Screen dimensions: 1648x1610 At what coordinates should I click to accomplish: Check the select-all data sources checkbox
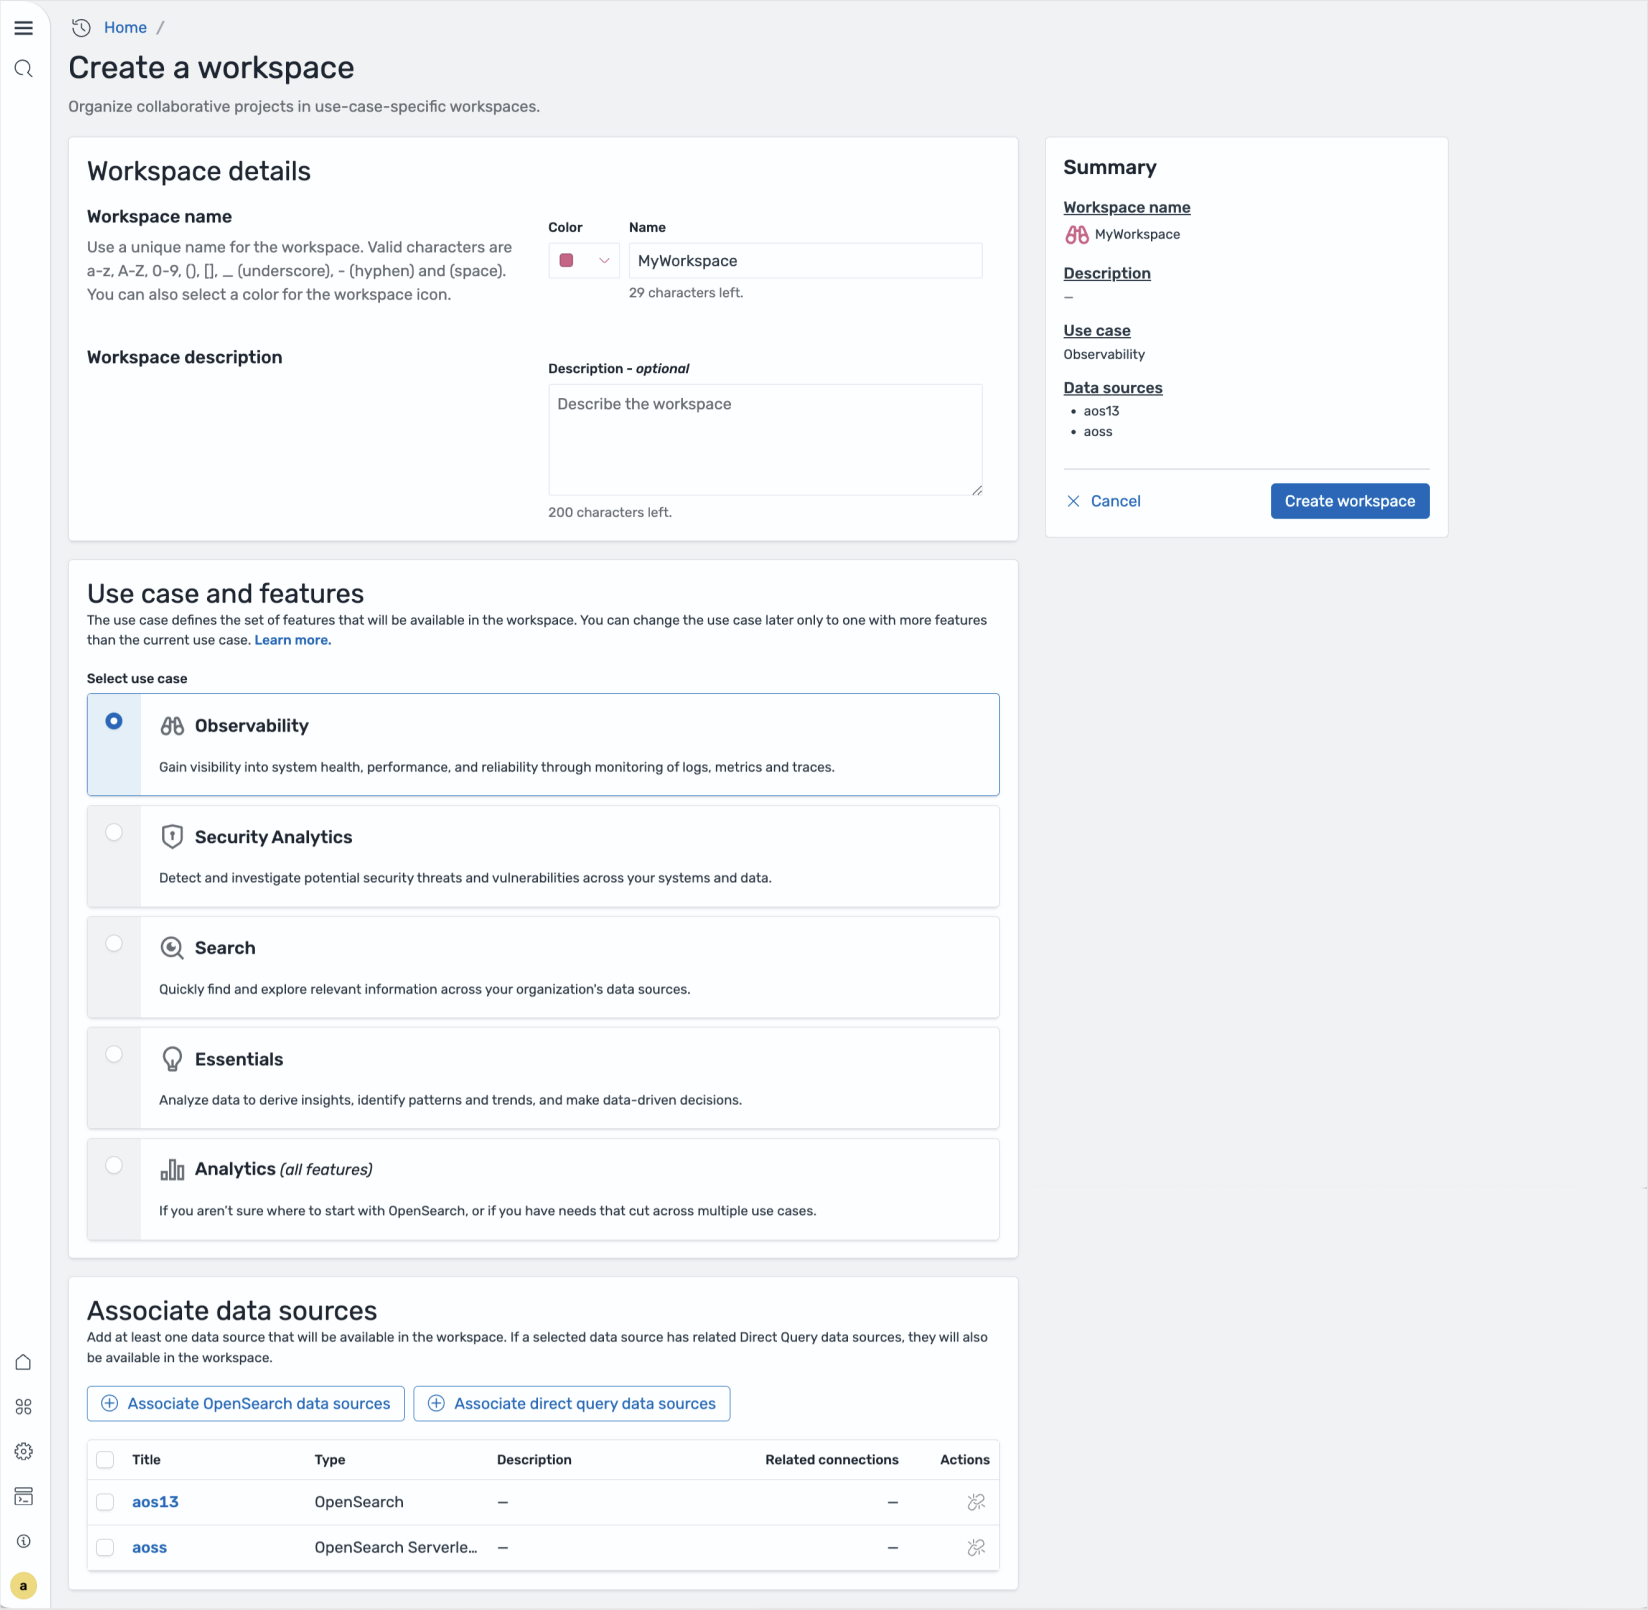pyautogui.click(x=105, y=1460)
